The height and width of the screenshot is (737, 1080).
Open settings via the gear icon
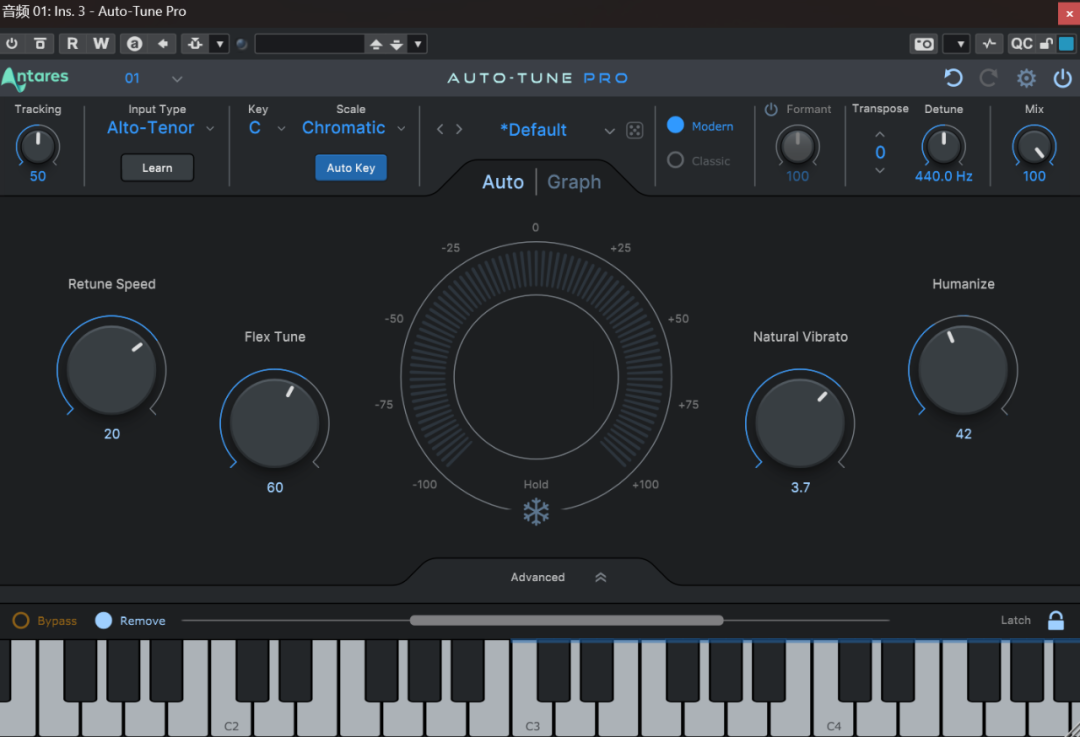(1026, 78)
